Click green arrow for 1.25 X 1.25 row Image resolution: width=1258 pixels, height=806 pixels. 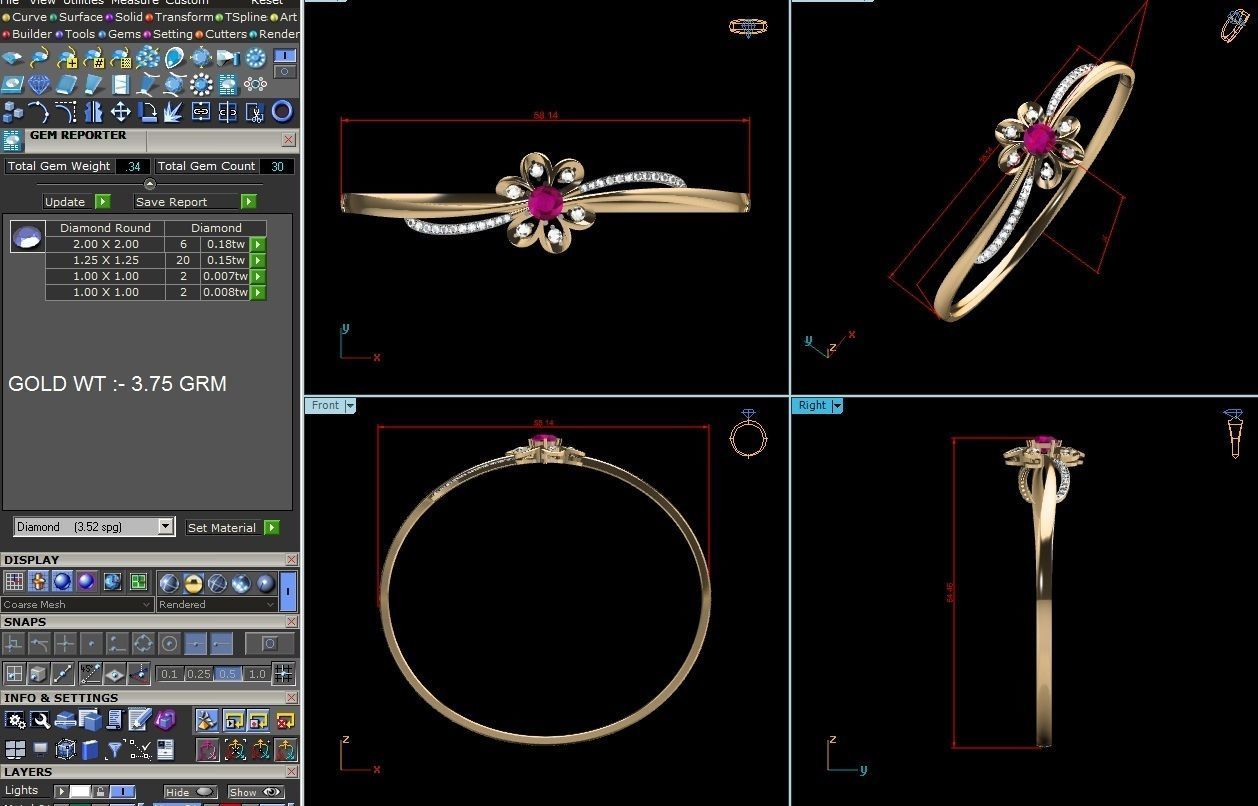click(x=257, y=260)
